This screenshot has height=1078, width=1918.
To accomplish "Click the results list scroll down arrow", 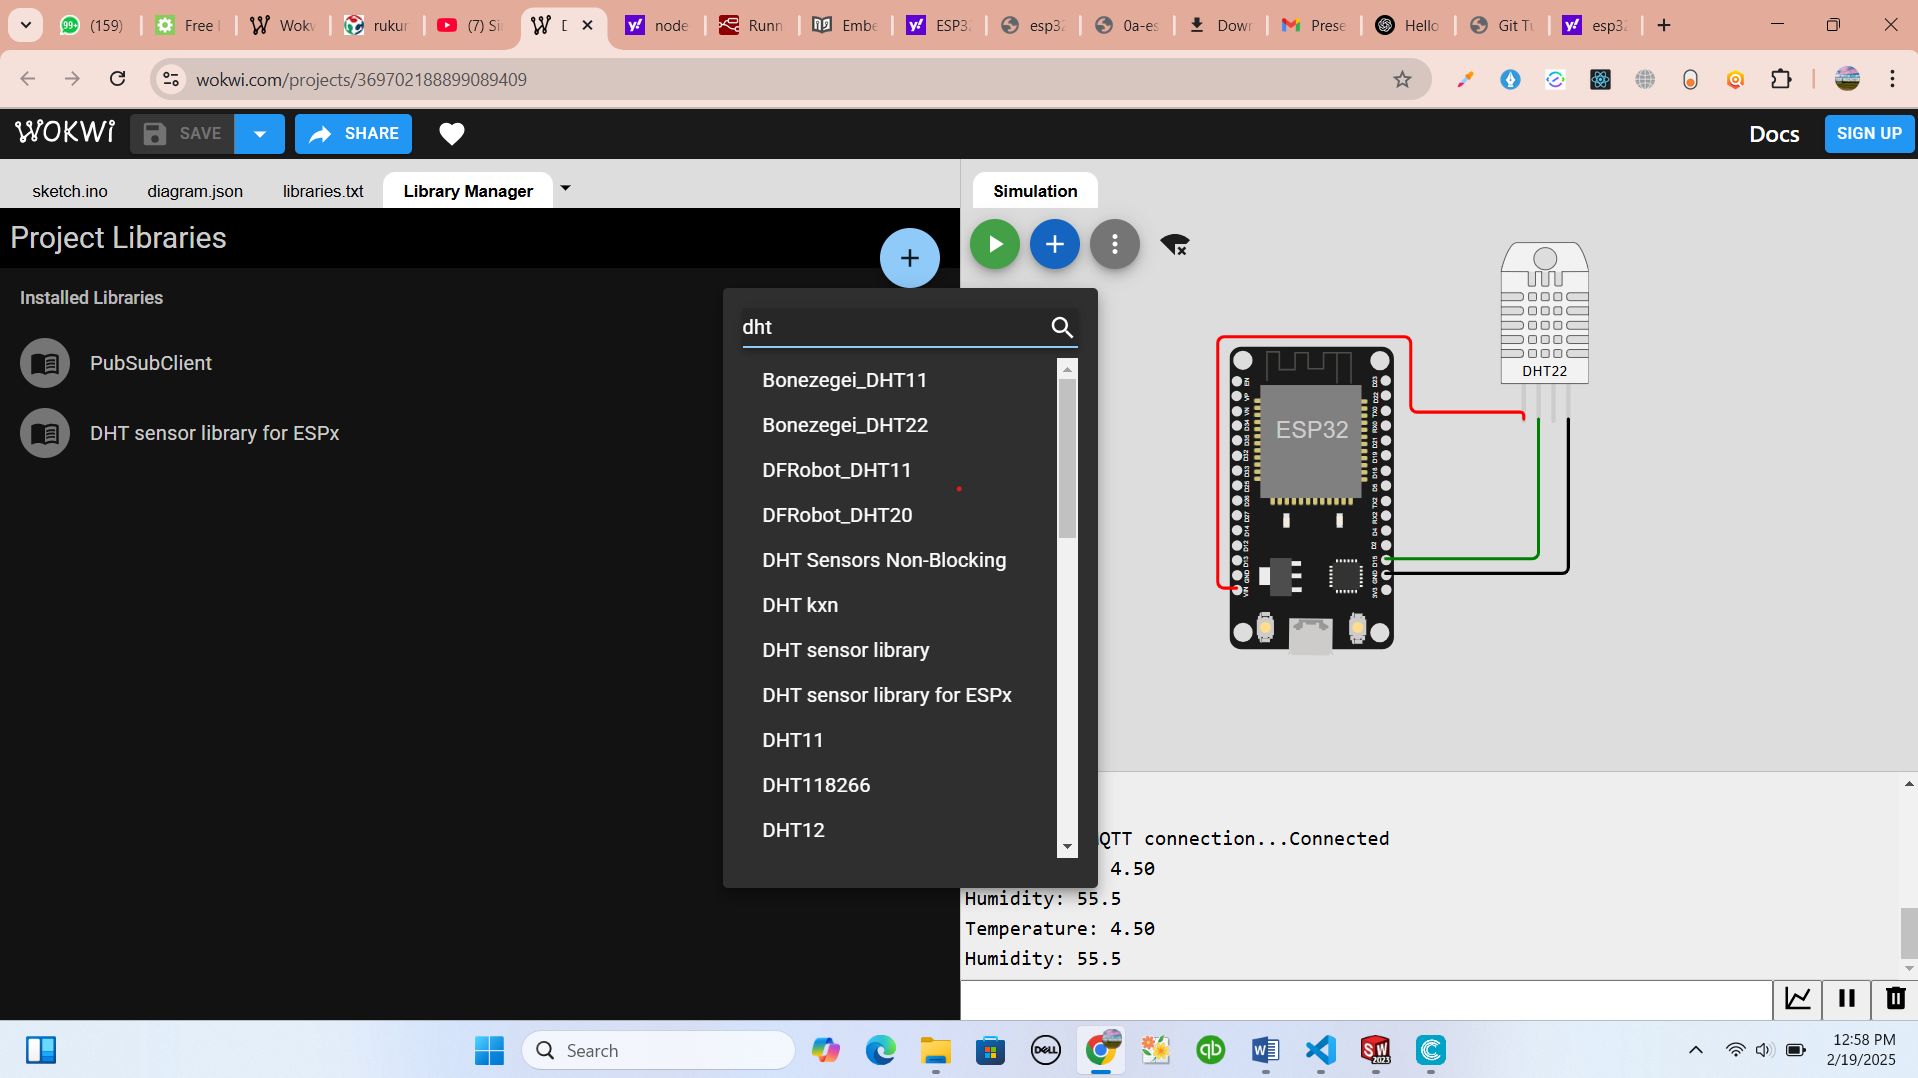I will tap(1067, 847).
